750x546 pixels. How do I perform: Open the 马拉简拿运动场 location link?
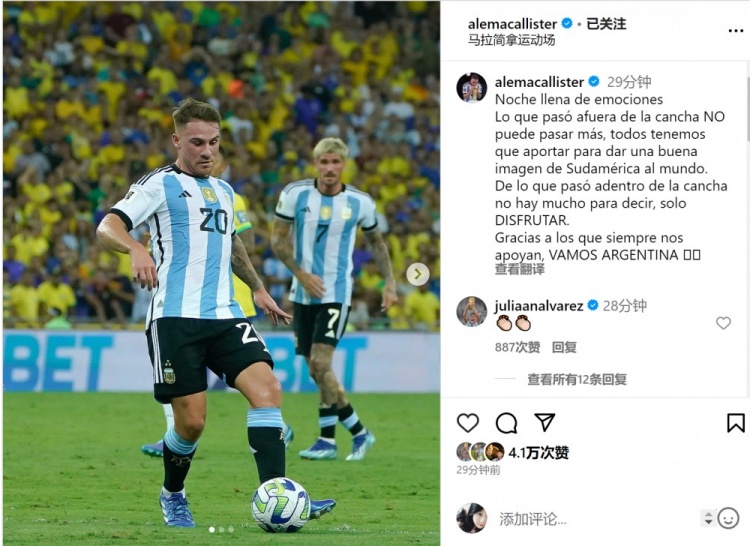click(511, 40)
